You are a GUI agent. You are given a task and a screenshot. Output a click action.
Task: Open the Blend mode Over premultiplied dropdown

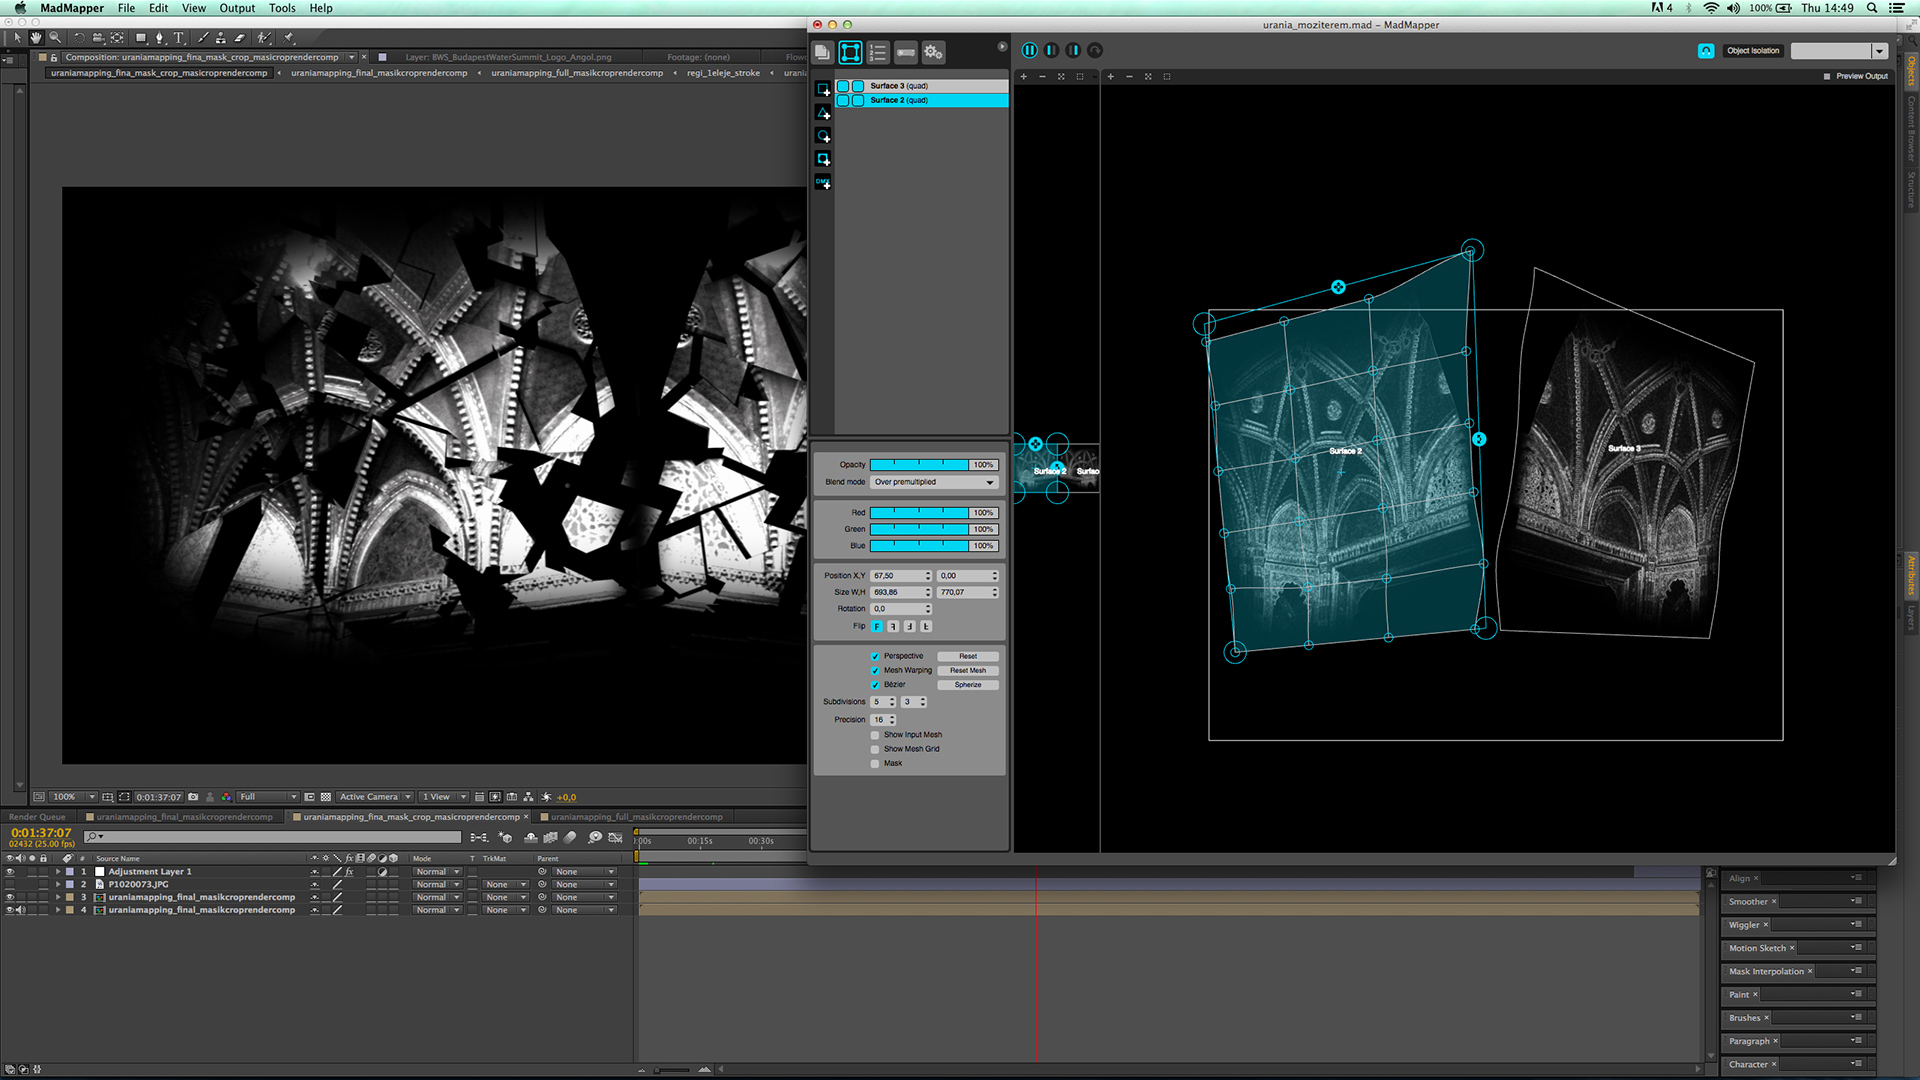pos(934,482)
